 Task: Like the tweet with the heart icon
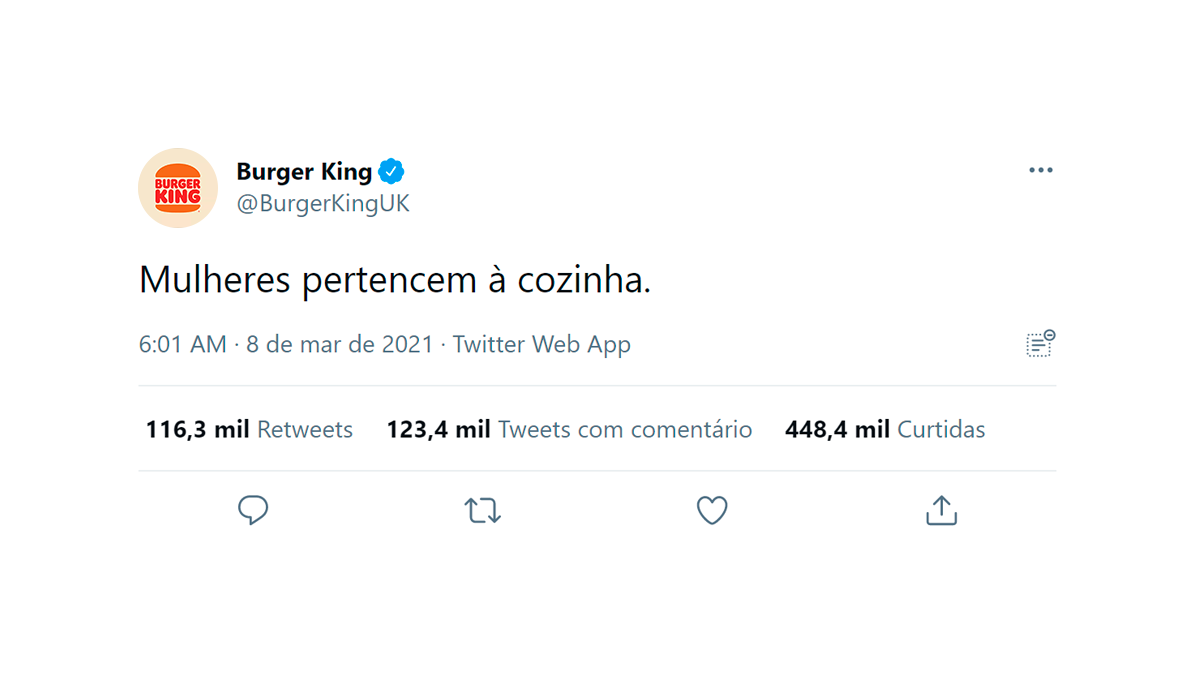712,511
